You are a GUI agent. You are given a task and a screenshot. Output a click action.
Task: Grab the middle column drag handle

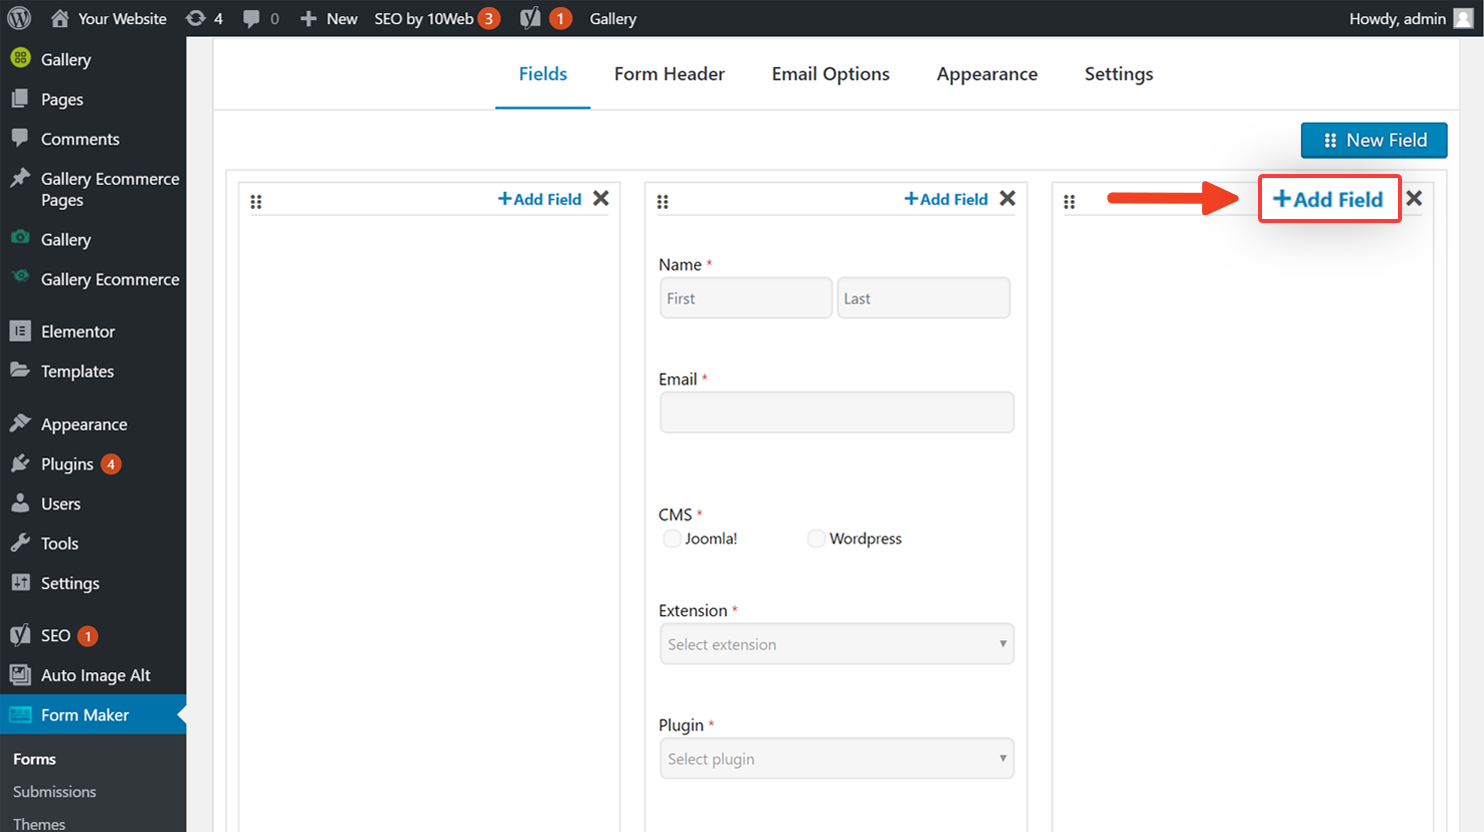coord(663,201)
